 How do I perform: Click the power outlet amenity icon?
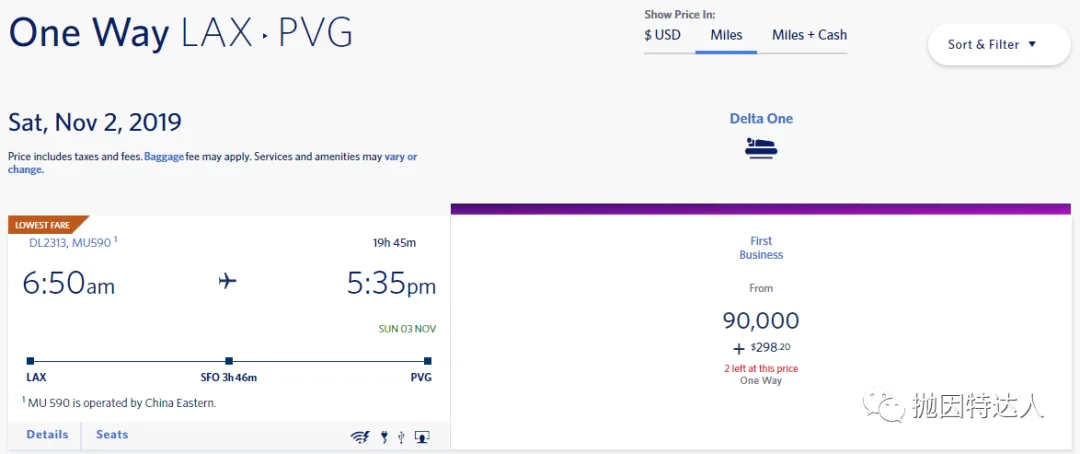[x=384, y=437]
